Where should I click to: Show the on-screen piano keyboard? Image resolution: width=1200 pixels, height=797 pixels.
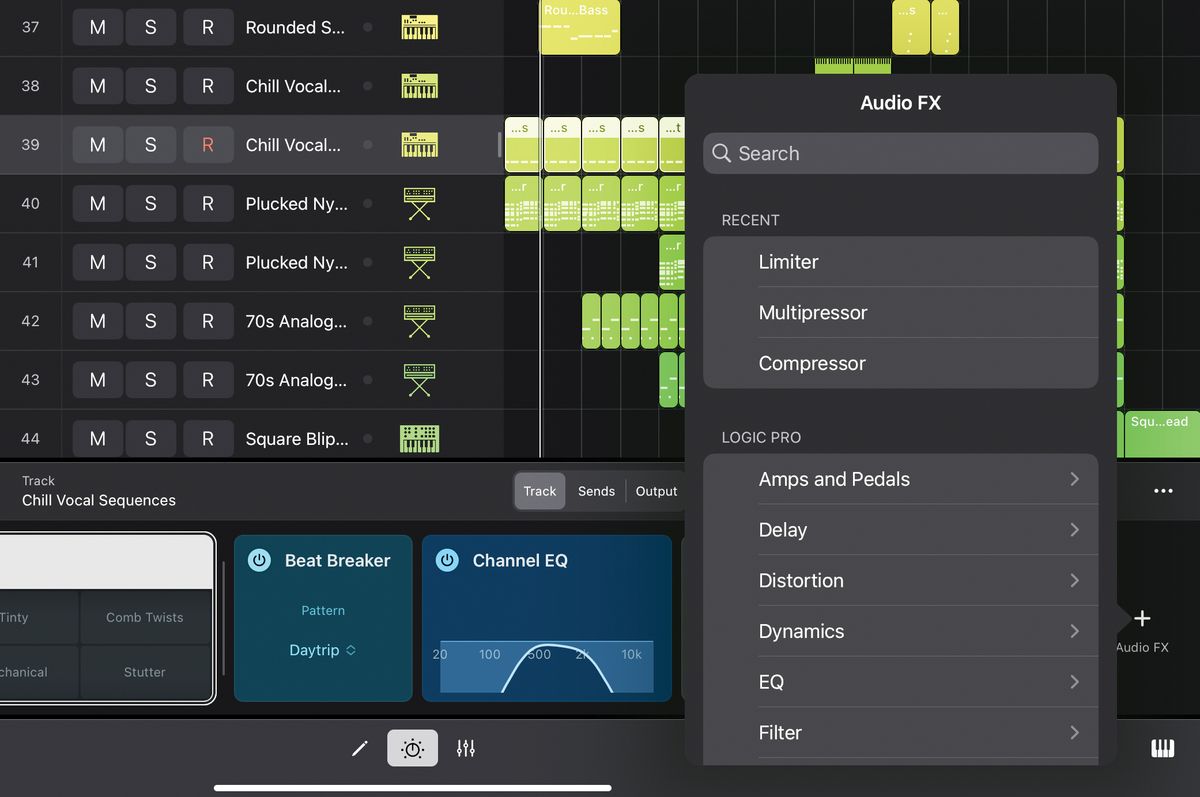pyautogui.click(x=1162, y=747)
